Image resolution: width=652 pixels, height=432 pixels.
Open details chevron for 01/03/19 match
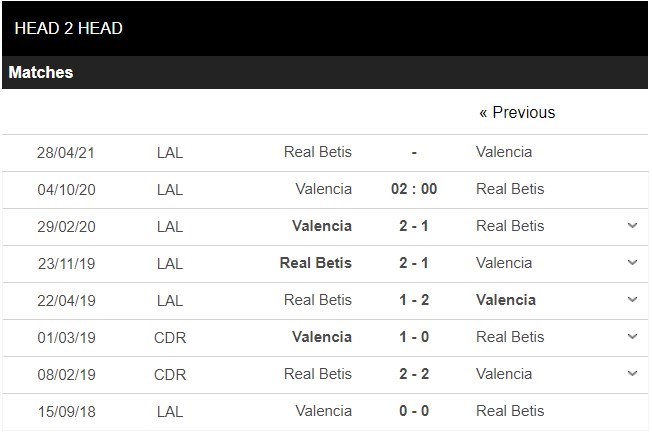(x=632, y=337)
